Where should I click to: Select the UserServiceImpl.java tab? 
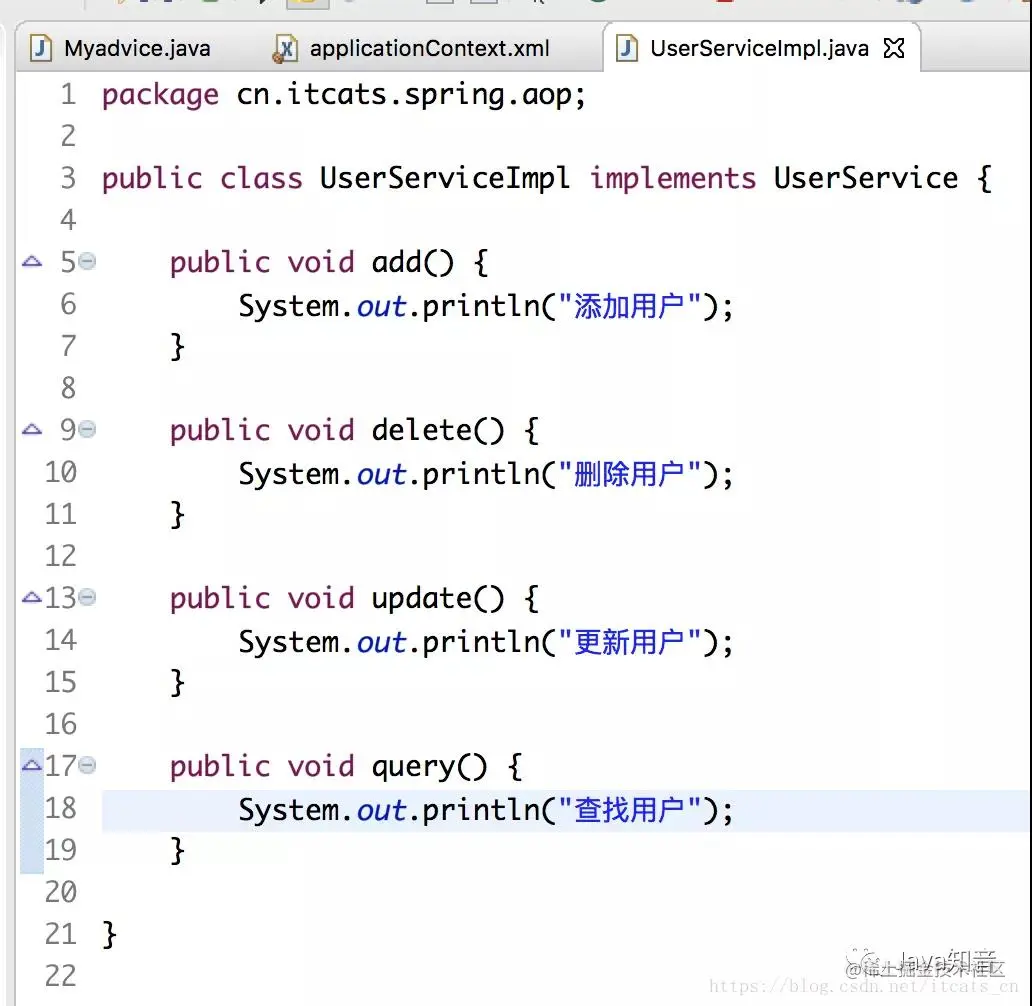pyautogui.click(x=759, y=48)
